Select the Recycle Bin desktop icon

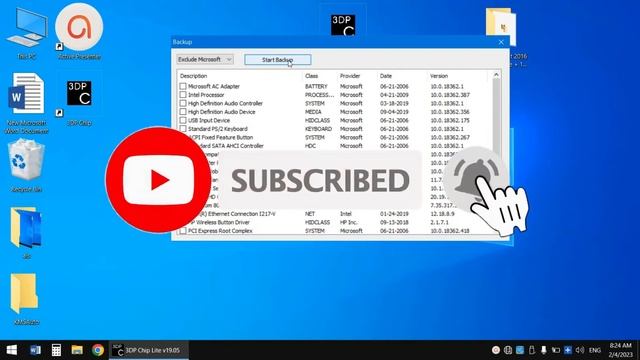(27, 165)
